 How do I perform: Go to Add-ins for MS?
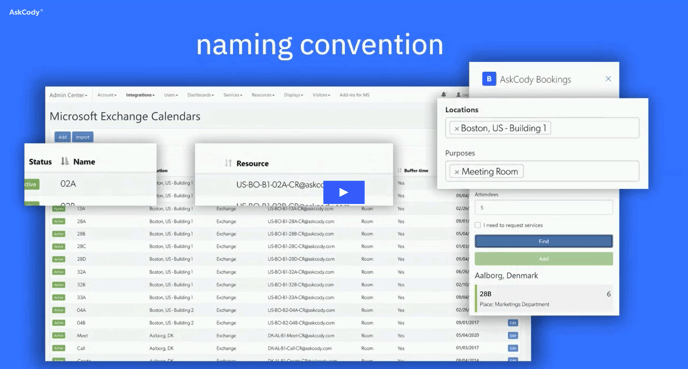[355, 95]
